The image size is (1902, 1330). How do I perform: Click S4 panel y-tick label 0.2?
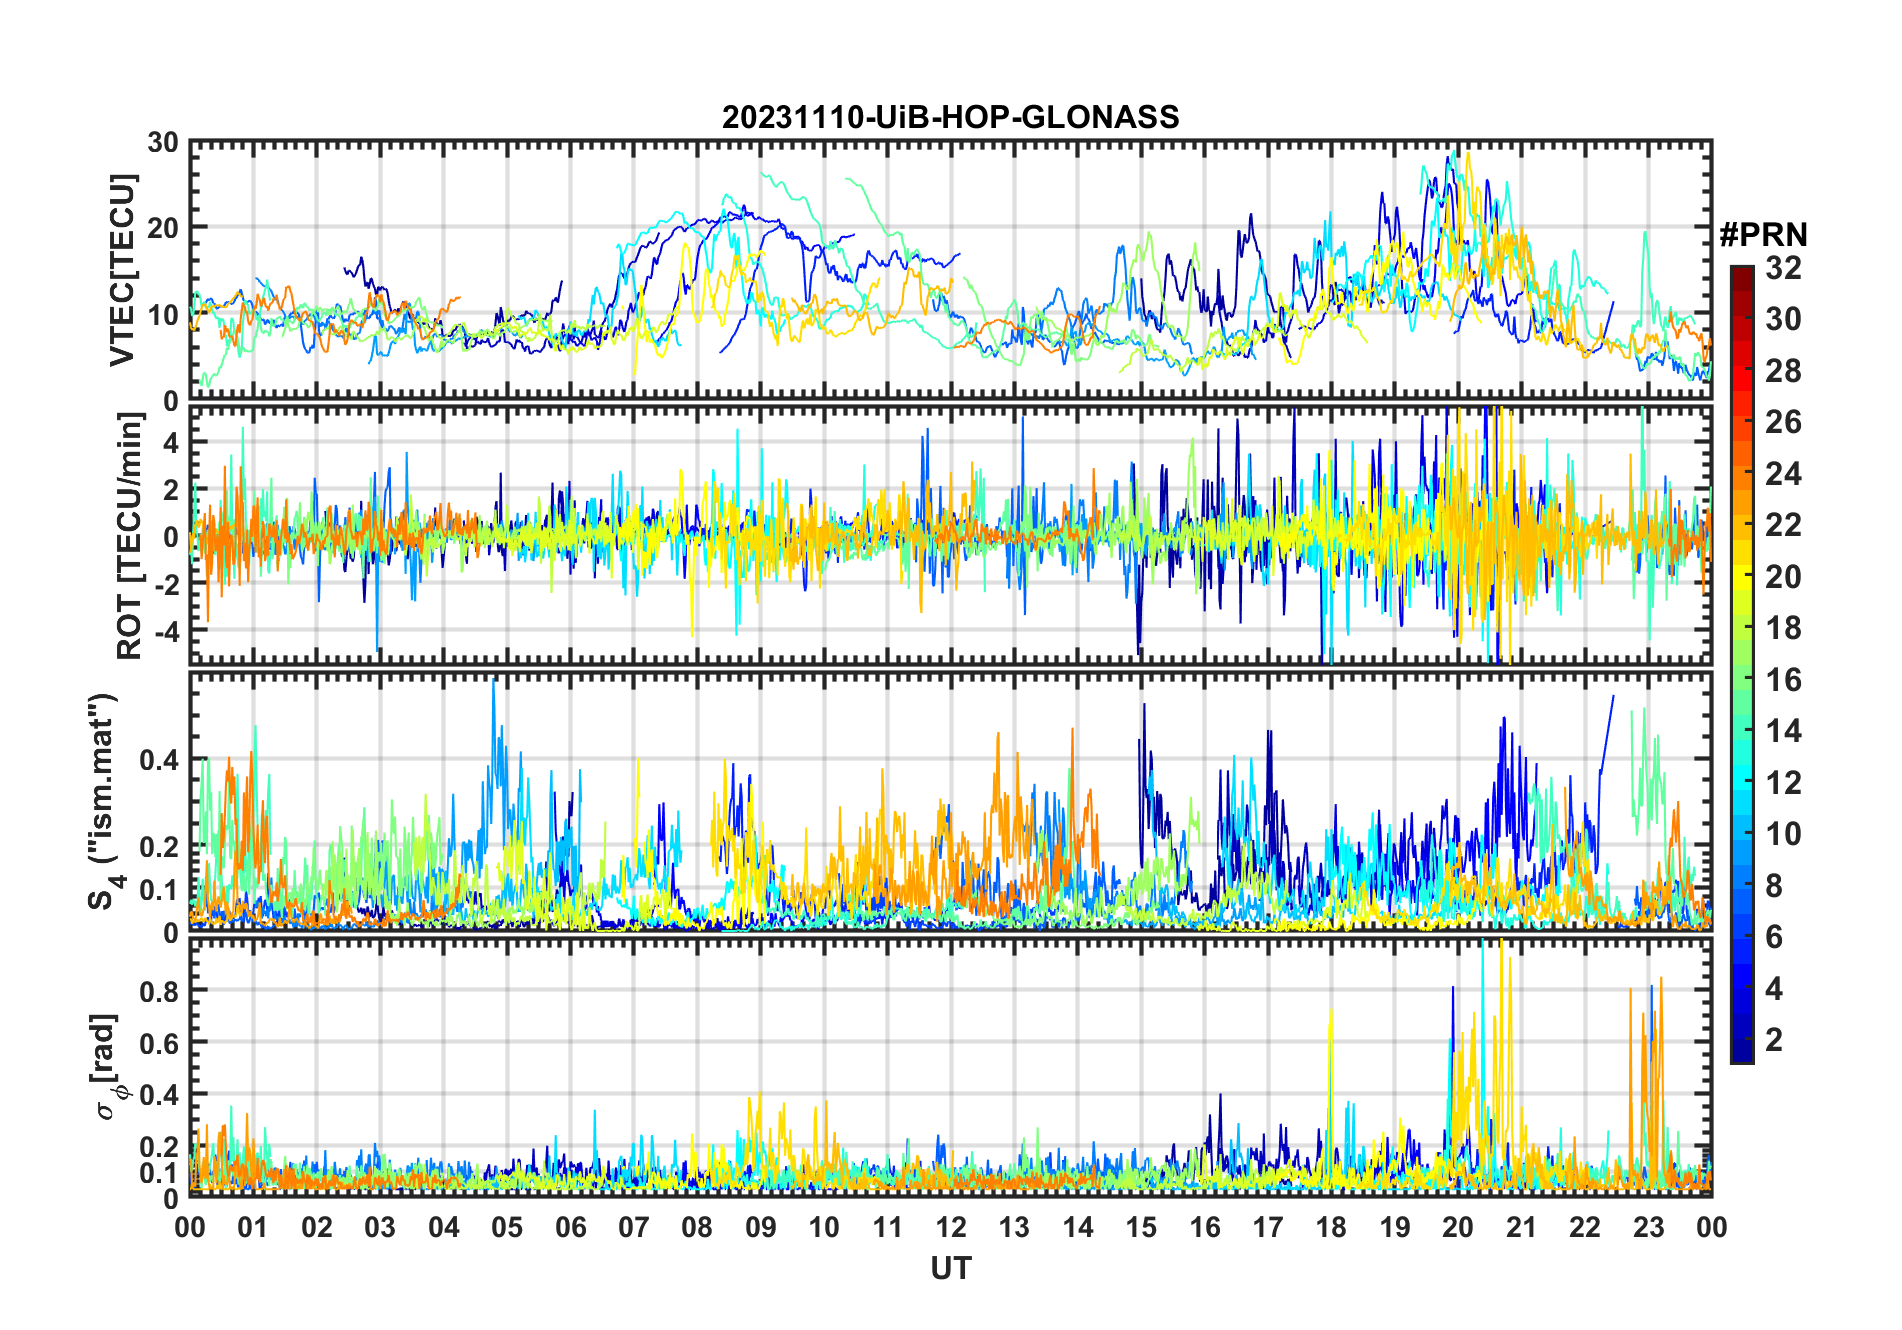click(160, 846)
